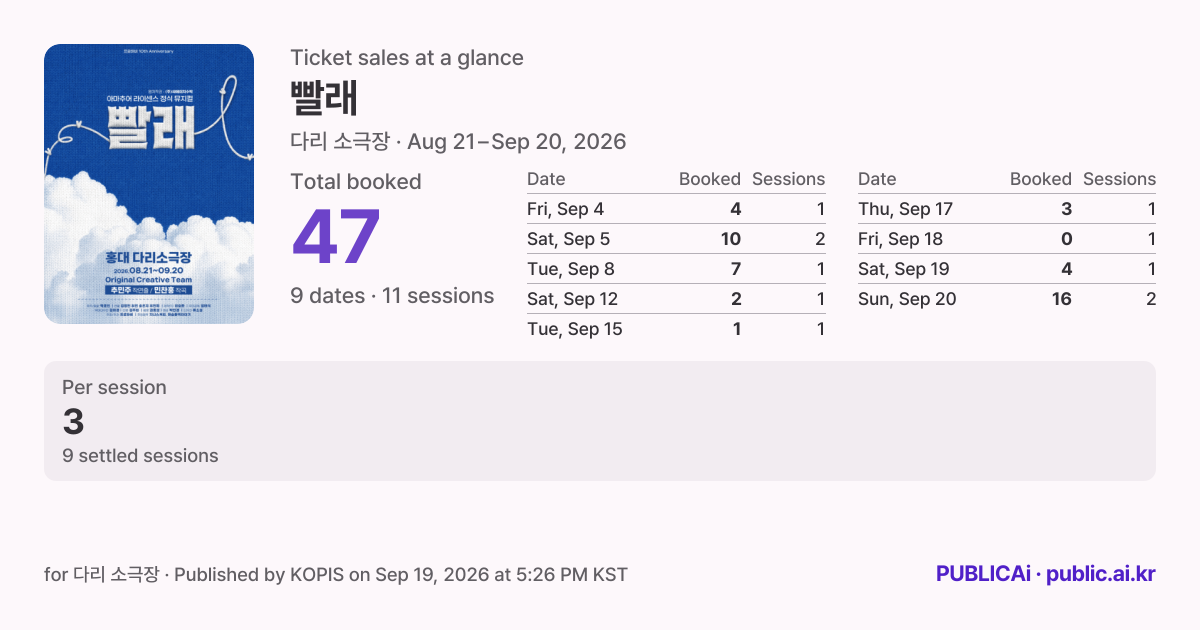Click the left table Booked column header
Image resolution: width=1200 pixels, height=630 pixels.
pos(710,179)
